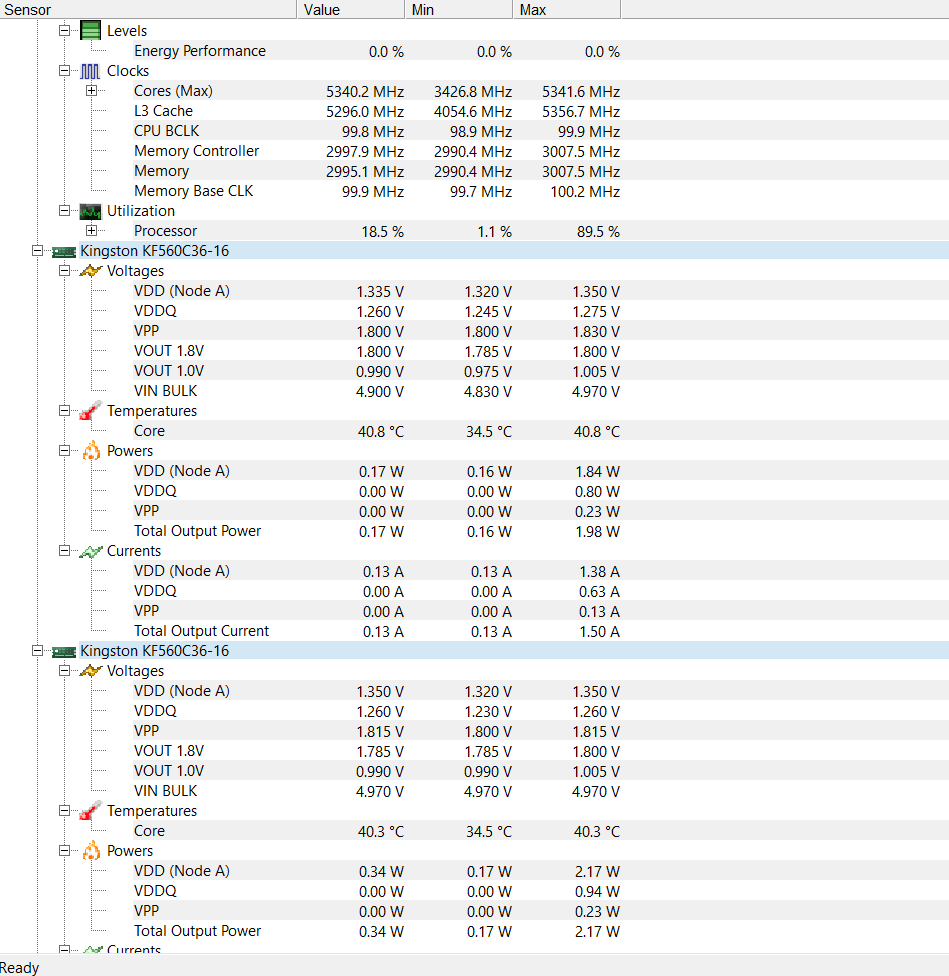949x976 pixels.
Task: Click the Sensor column header
Action: click(150, 9)
